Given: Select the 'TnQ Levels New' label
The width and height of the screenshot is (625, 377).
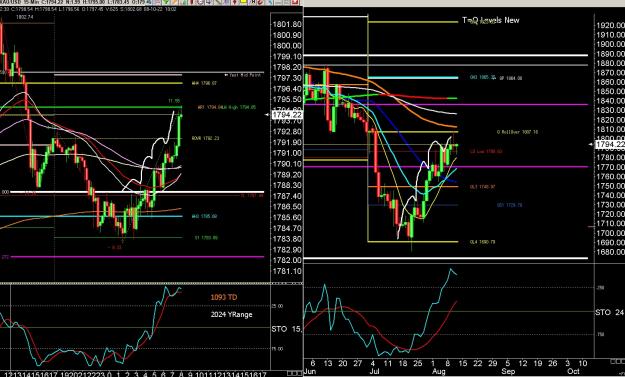Looking at the screenshot, I should pos(491,20).
